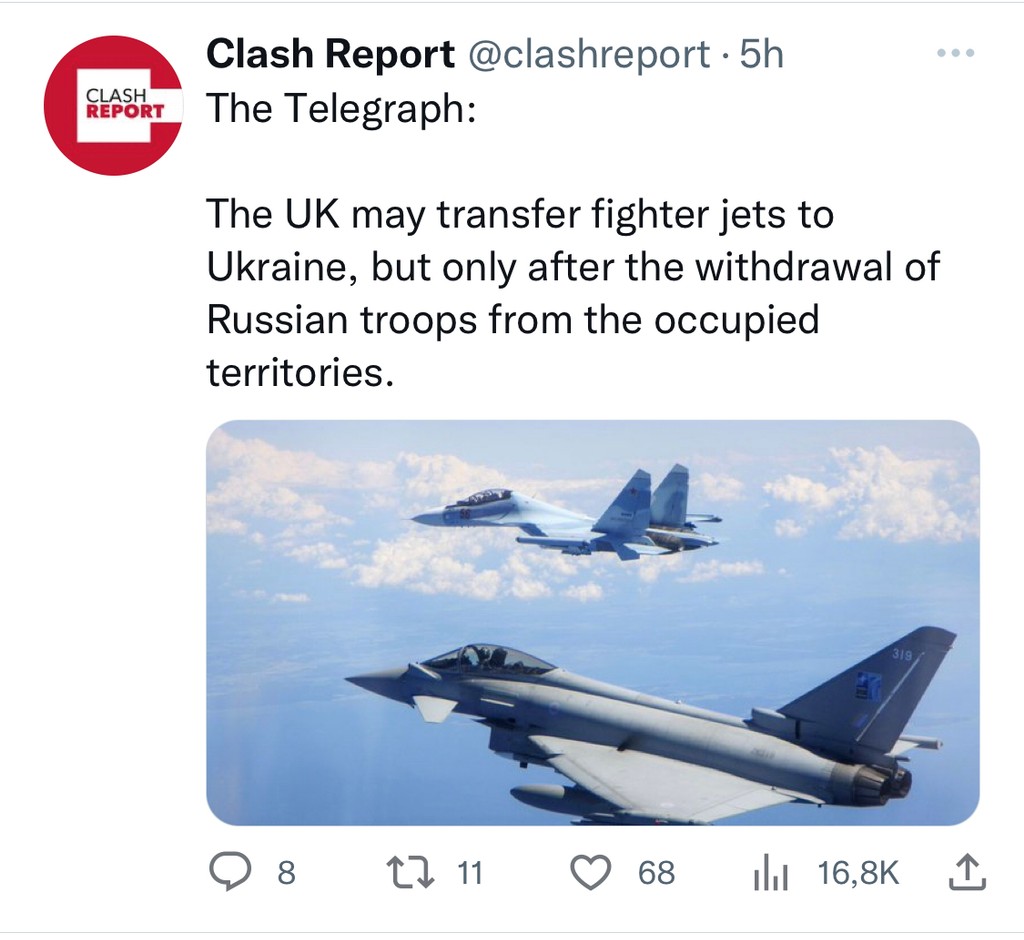Click the reply count of 8
Image resolution: width=1024 pixels, height=940 pixels.
coord(286,874)
